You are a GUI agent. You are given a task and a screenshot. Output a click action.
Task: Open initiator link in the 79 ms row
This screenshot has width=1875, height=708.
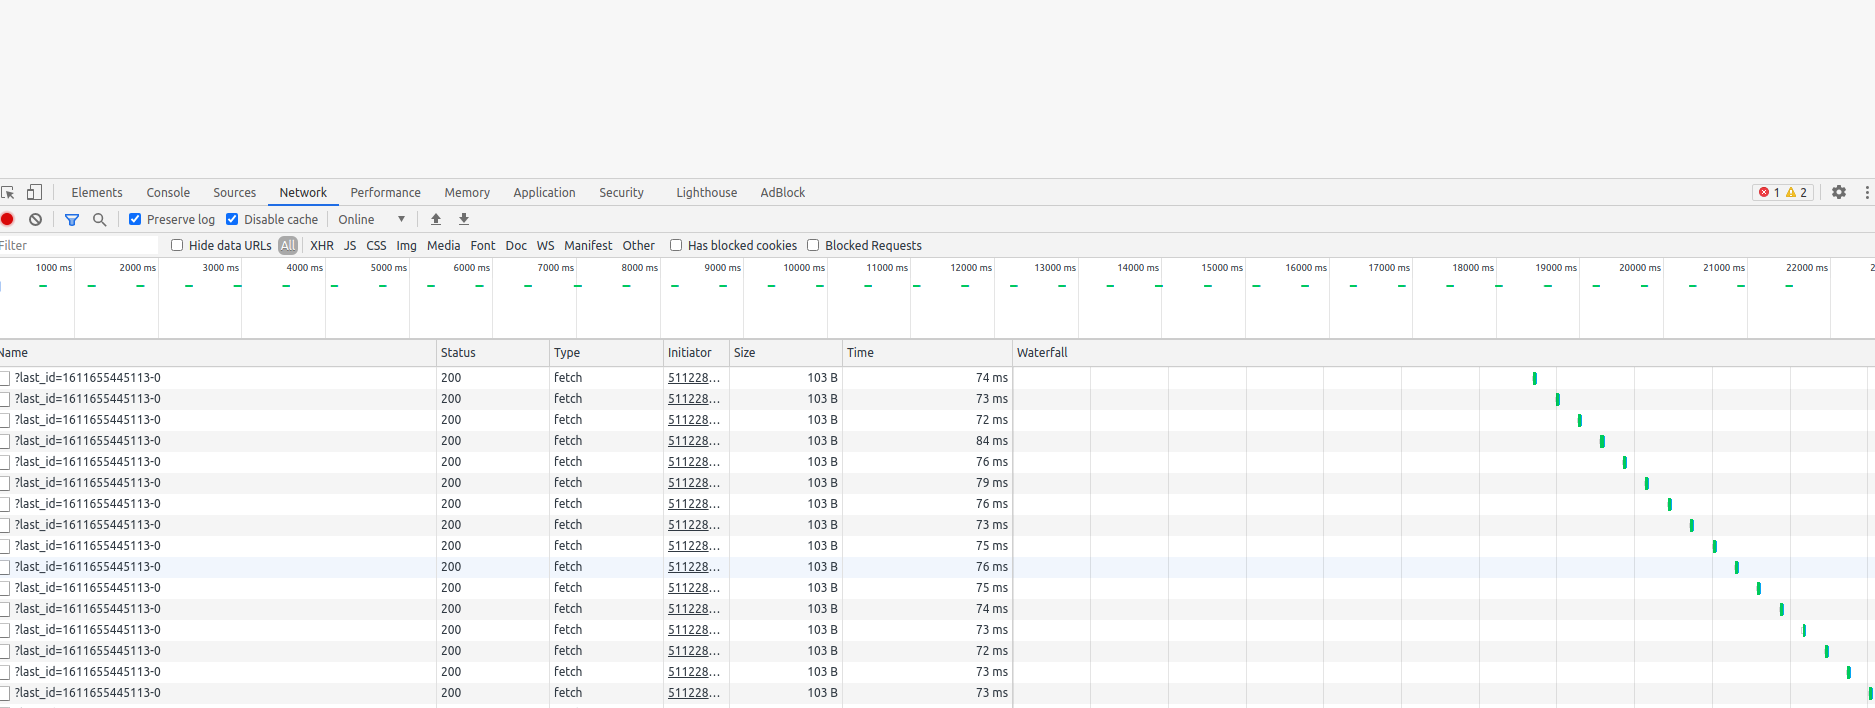coord(693,483)
